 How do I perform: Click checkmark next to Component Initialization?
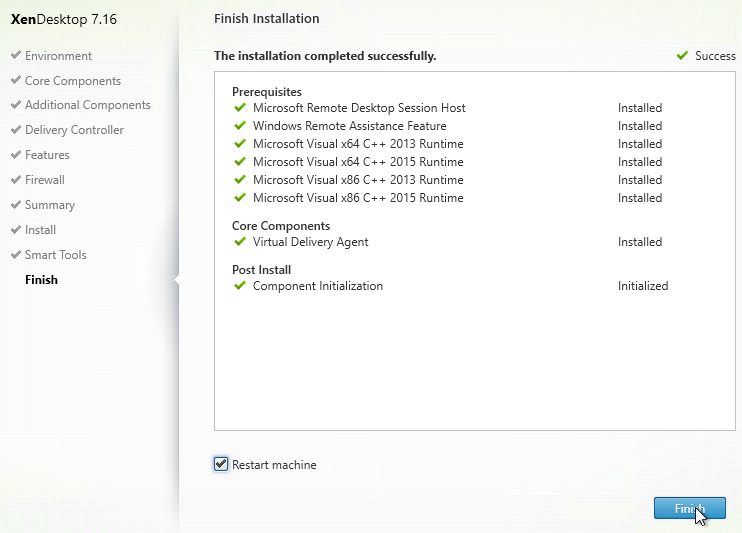(x=240, y=286)
